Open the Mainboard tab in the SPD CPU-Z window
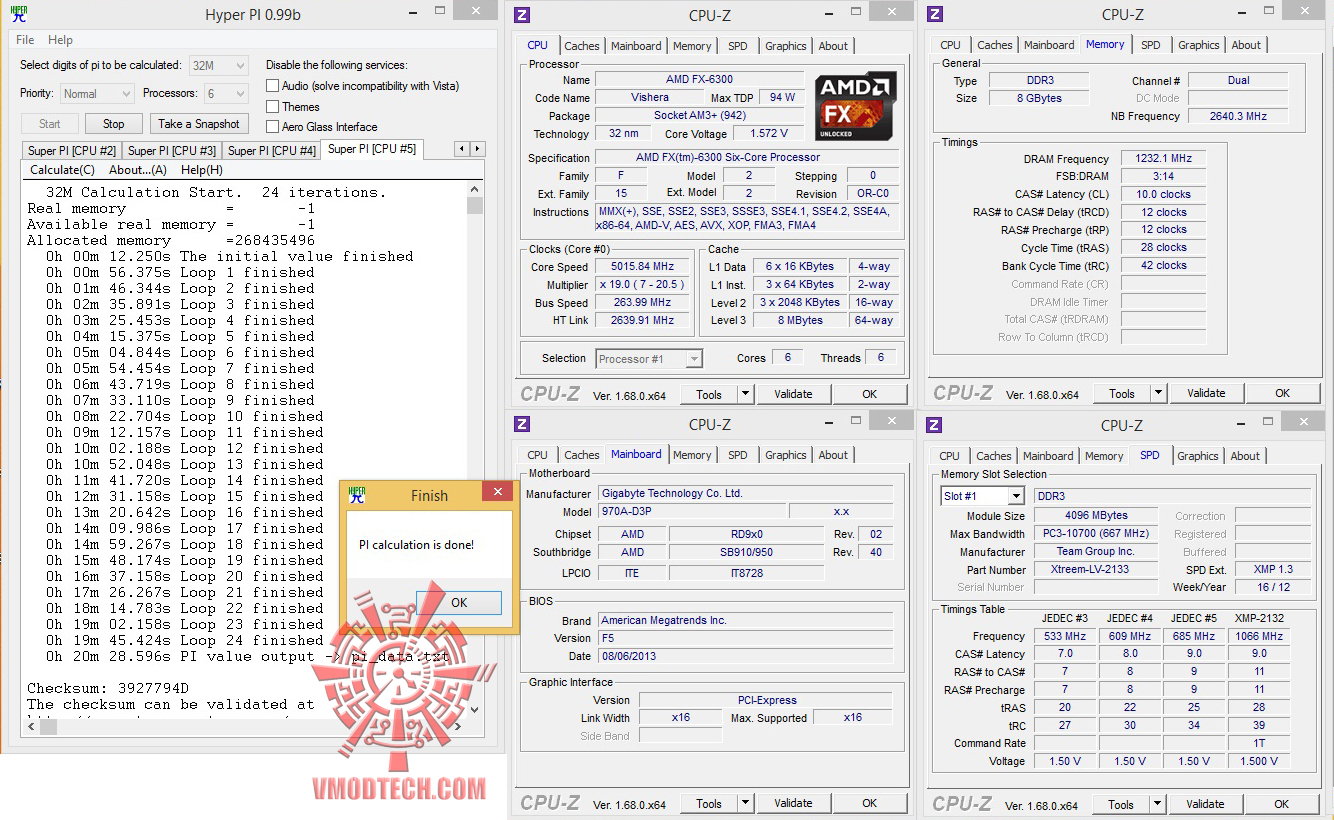1334x820 pixels. 1048,456
